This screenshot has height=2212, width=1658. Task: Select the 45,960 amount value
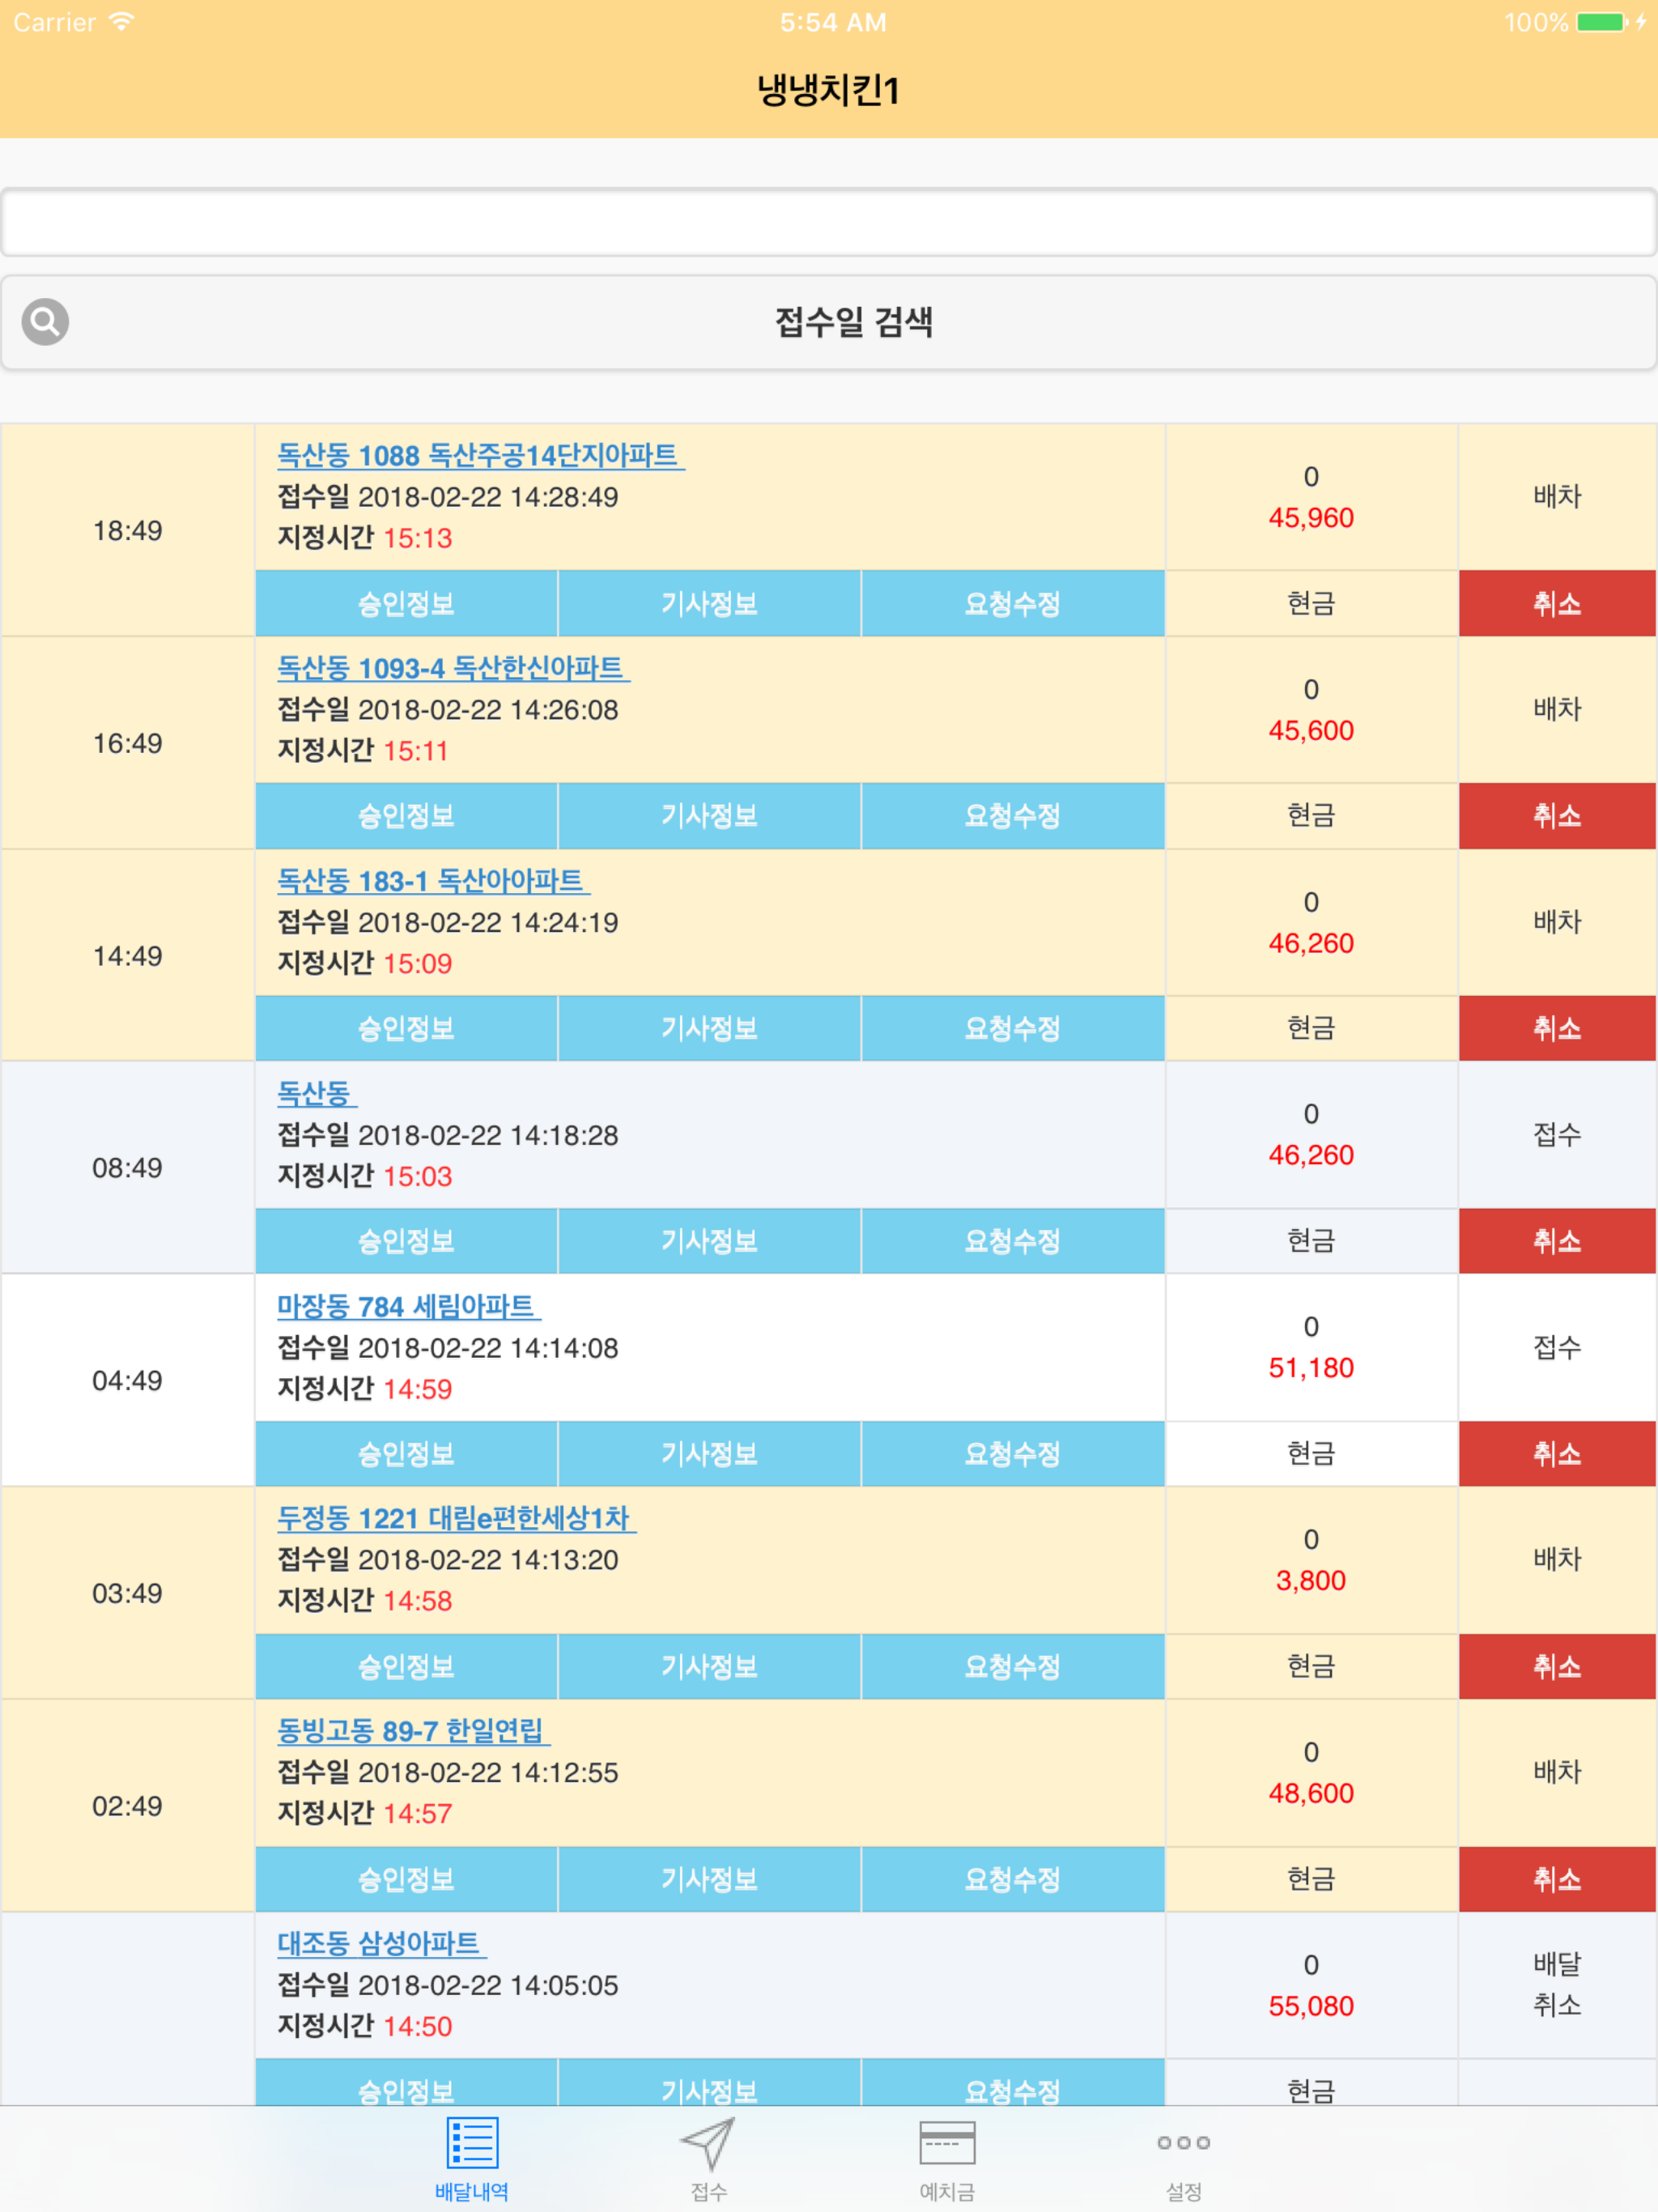click(x=1311, y=518)
